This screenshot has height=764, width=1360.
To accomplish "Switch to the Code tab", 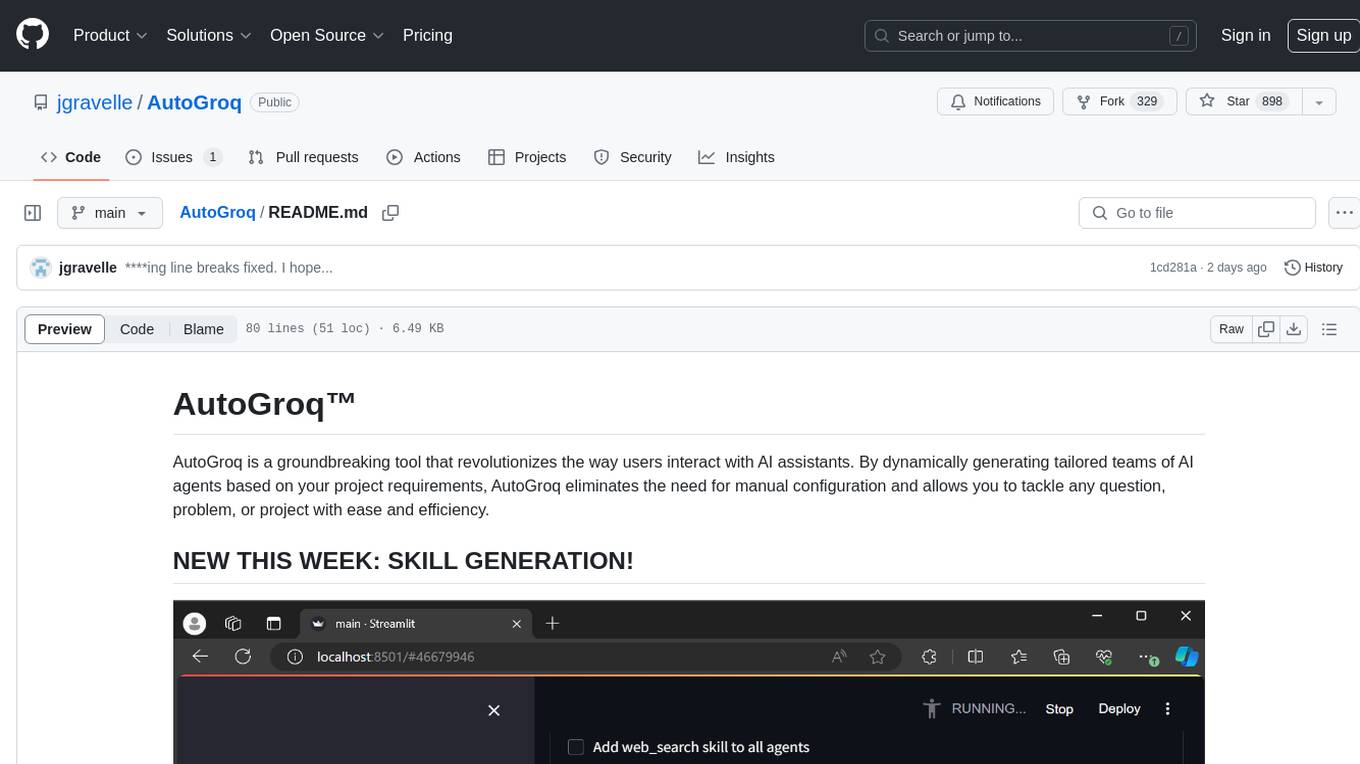I will [x=71, y=157].
